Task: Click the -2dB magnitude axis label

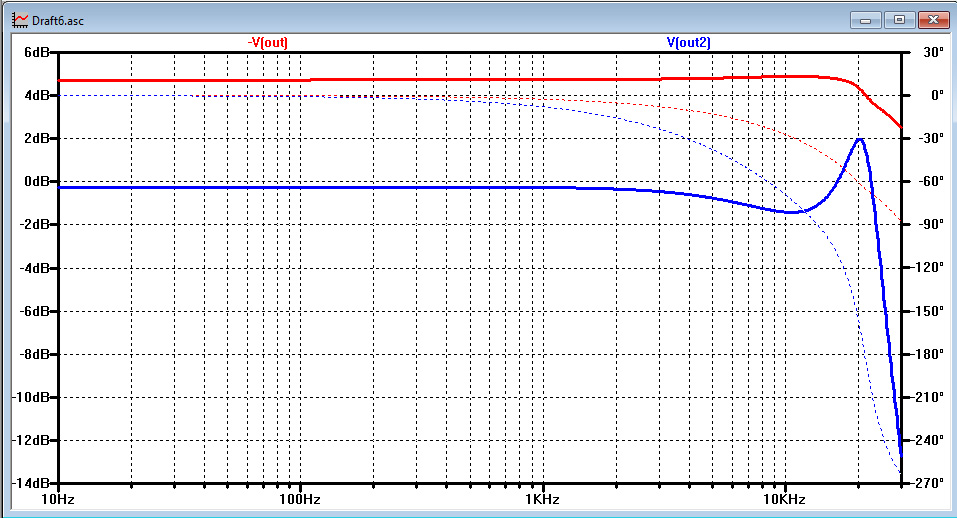Action: [x=34, y=225]
